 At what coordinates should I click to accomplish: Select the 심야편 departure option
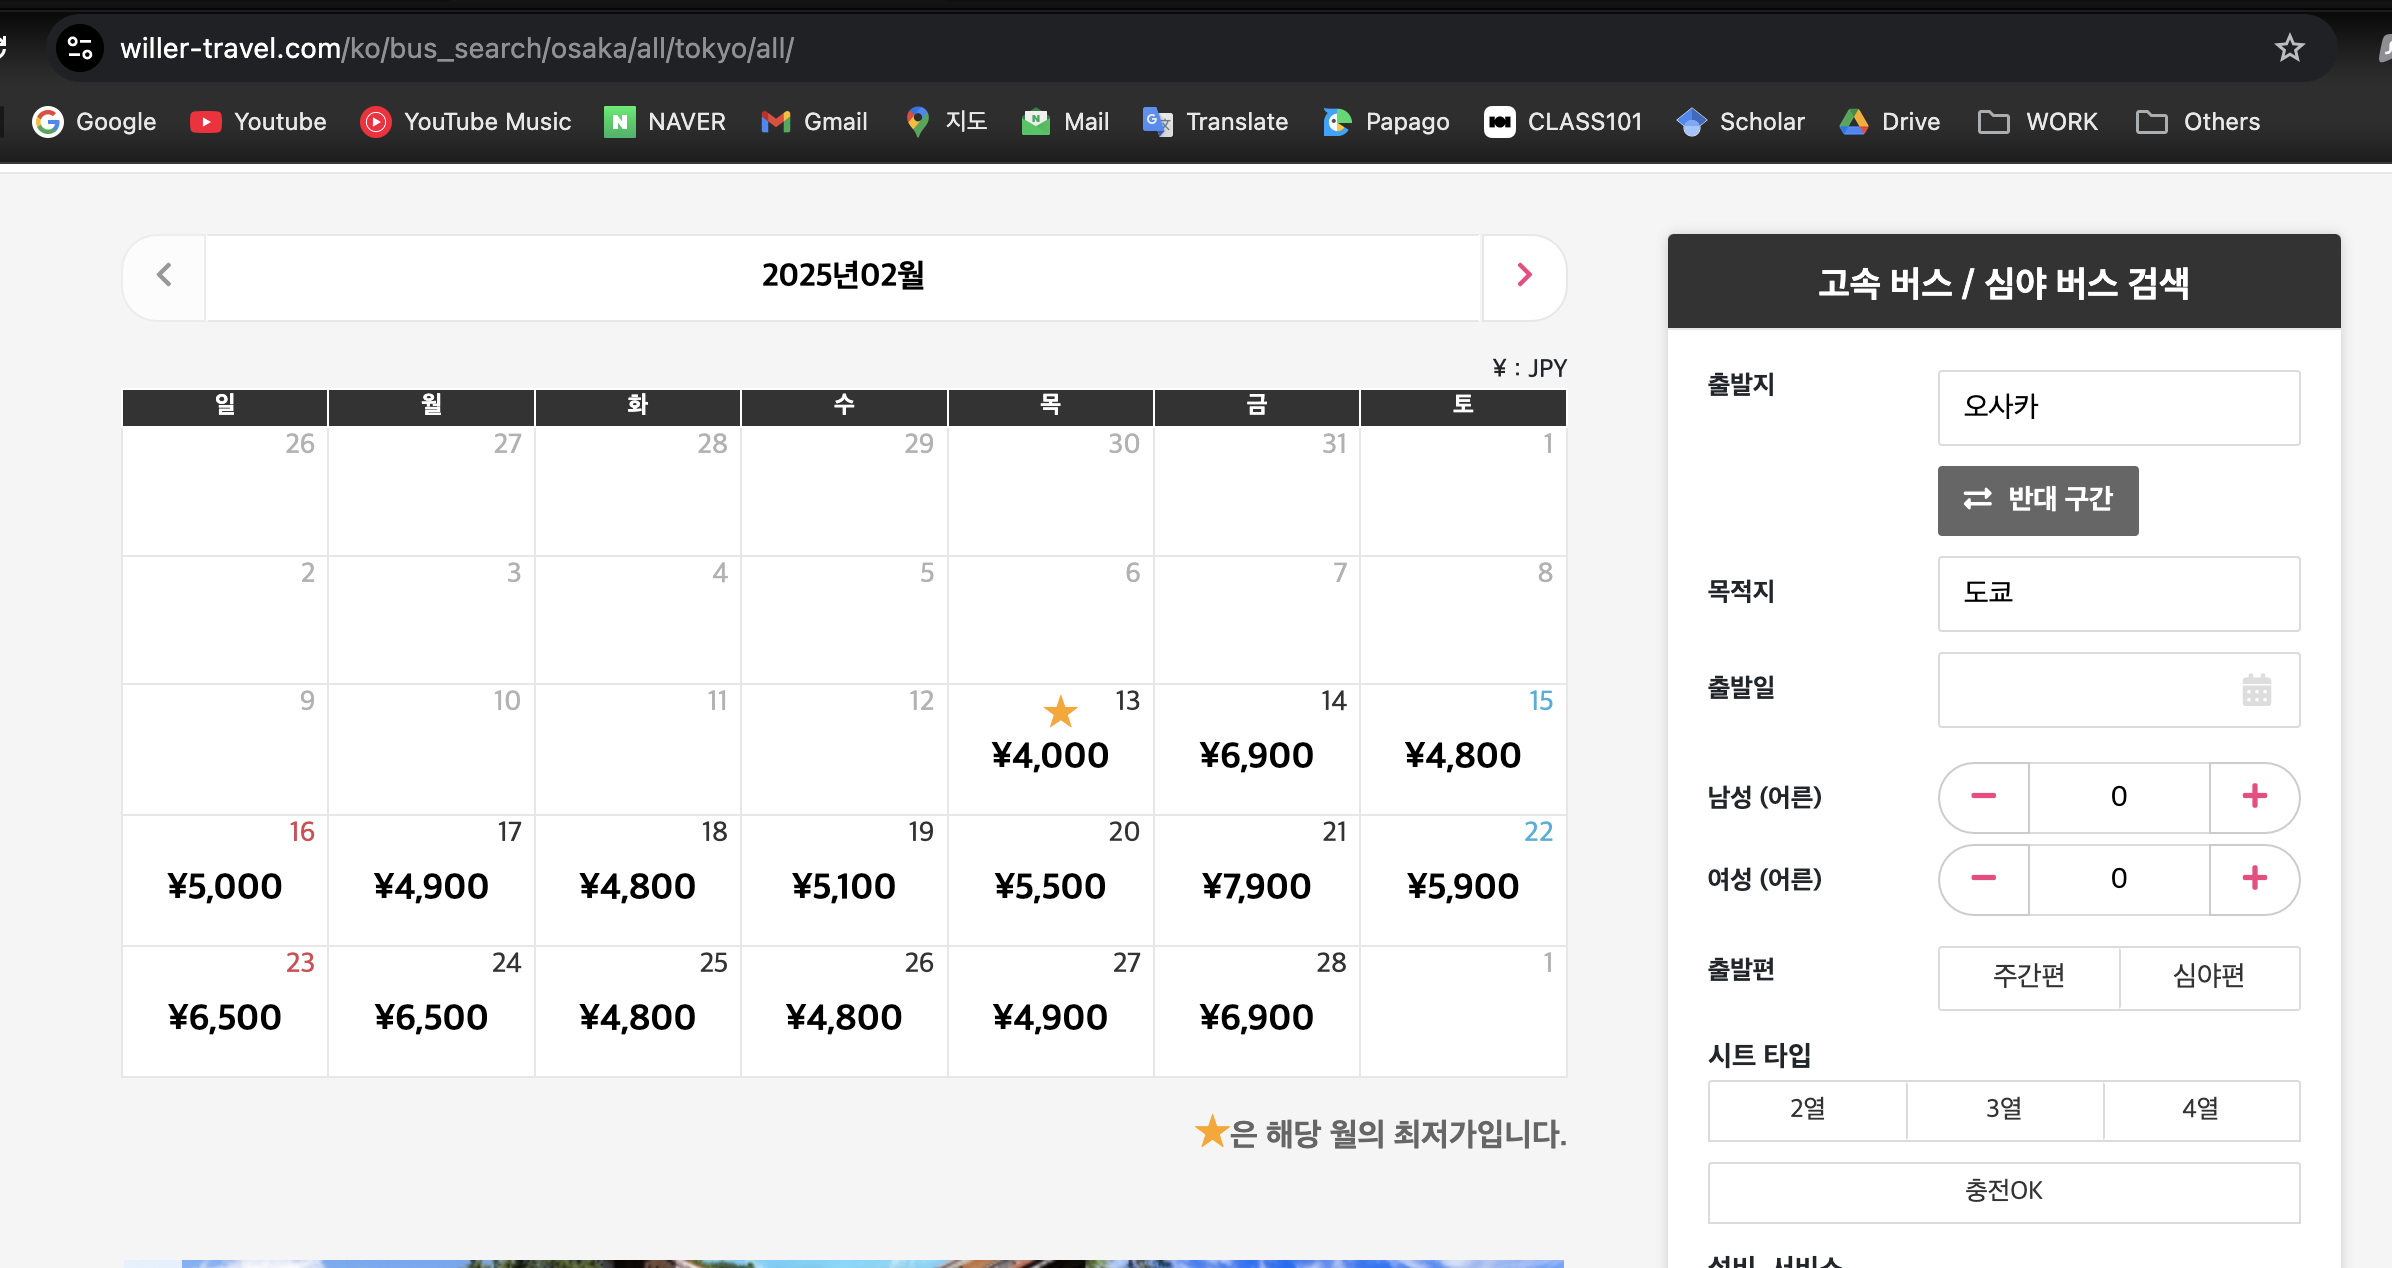click(x=2208, y=976)
